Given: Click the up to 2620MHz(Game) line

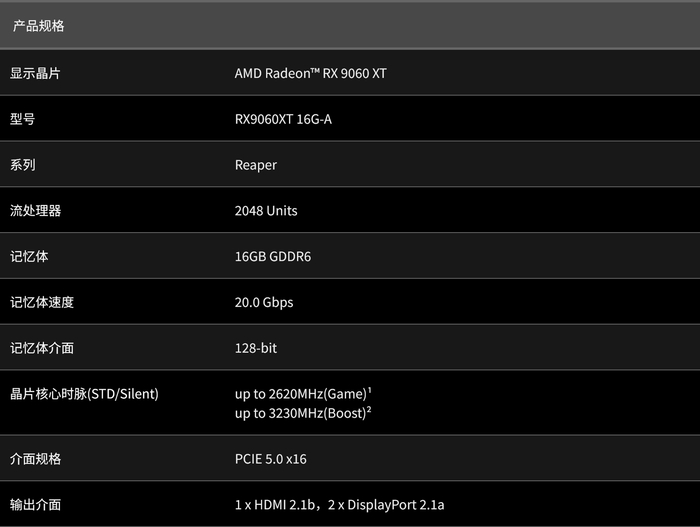Looking at the screenshot, I should point(303,394).
